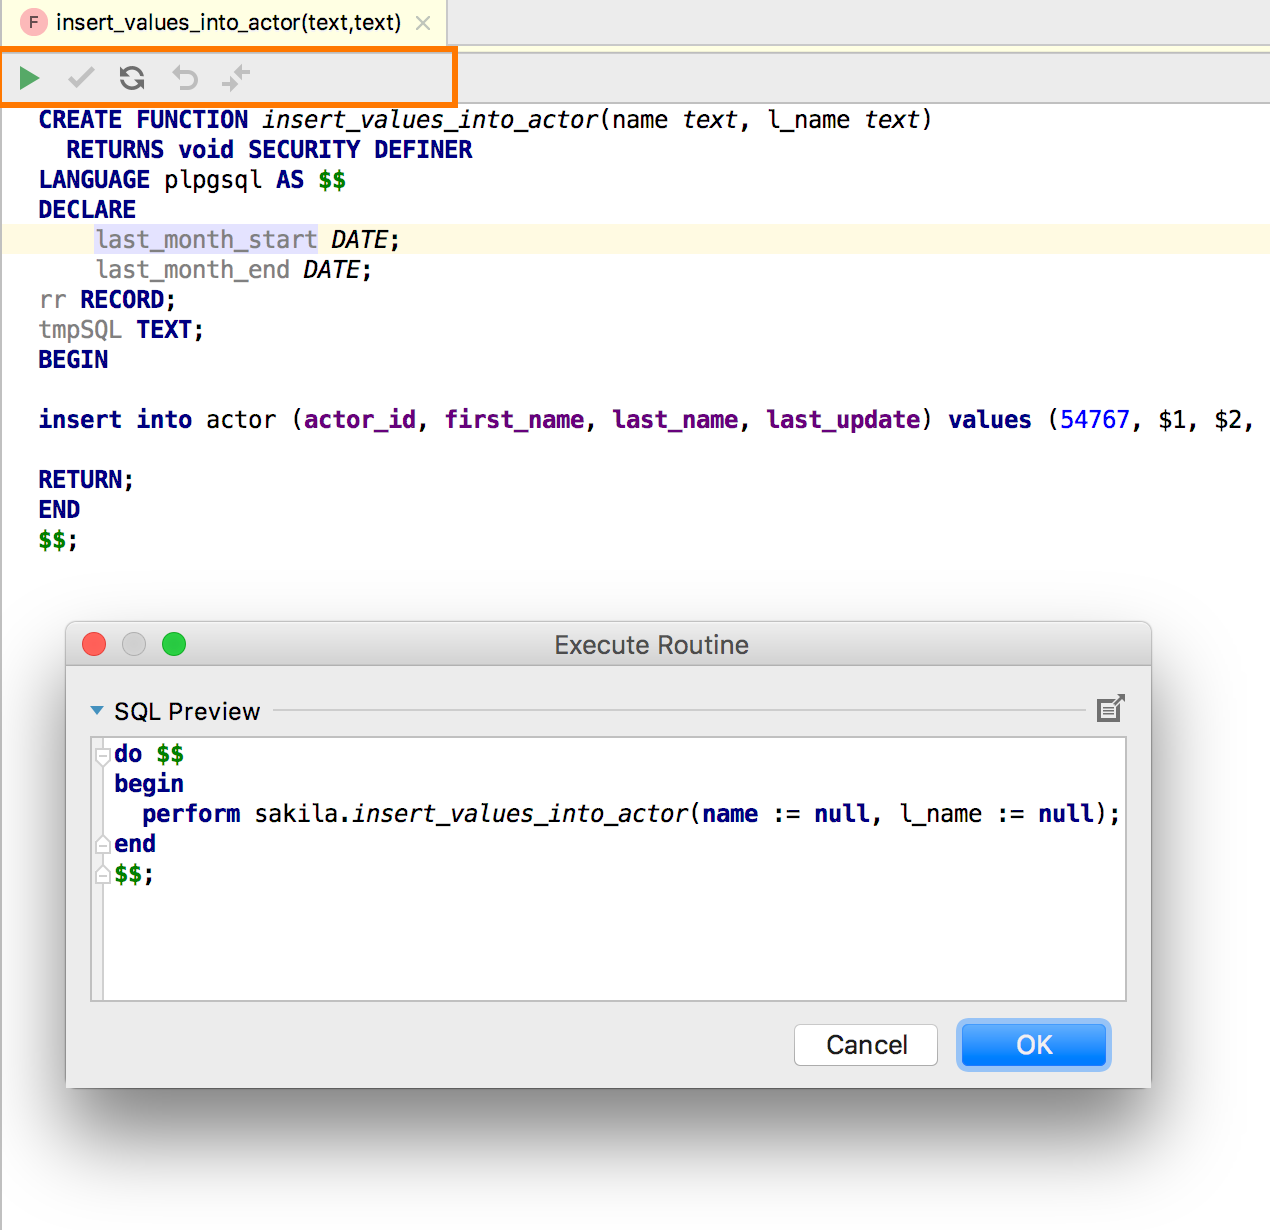
Task: Click the Submit checkmark icon in the toolbar
Action: (81, 77)
